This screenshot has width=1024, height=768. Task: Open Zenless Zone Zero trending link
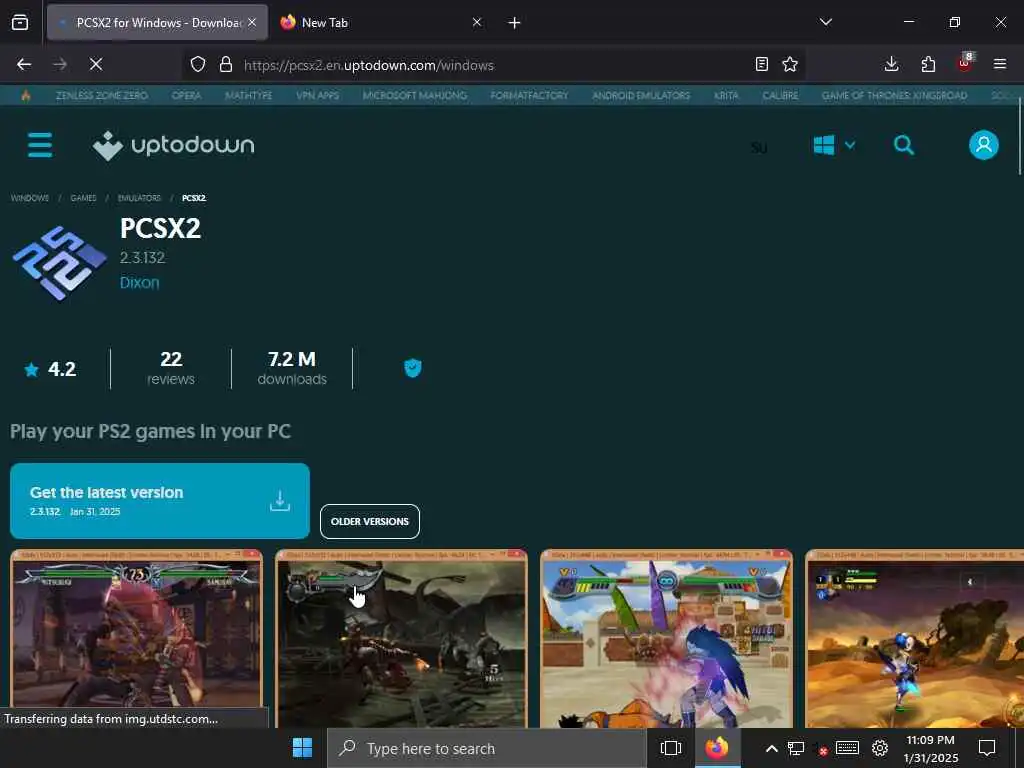(102, 95)
